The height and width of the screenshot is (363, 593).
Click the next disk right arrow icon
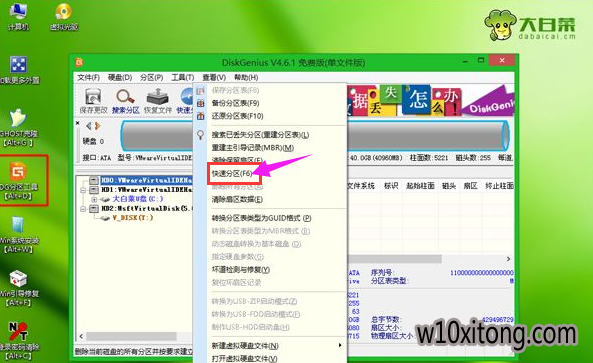98,126
